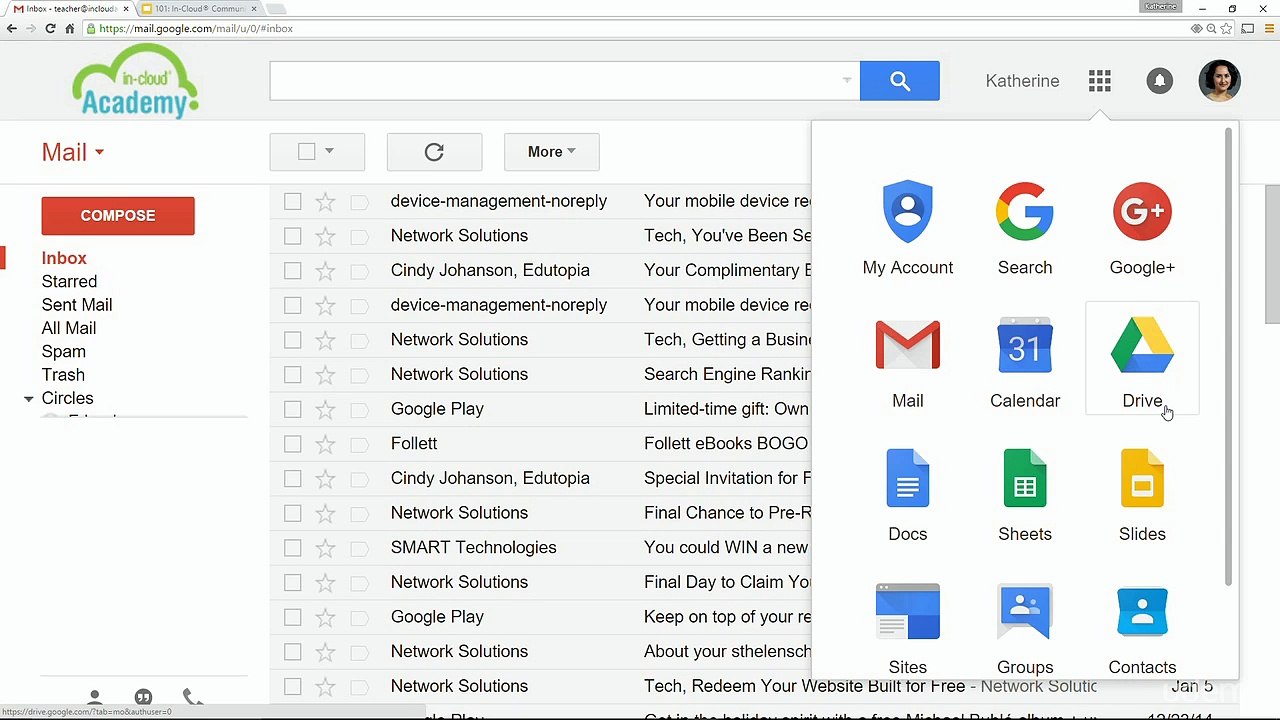Viewport: 1280px width, 720px height.
Task: Open the Inbox folder
Action: point(64,258)
